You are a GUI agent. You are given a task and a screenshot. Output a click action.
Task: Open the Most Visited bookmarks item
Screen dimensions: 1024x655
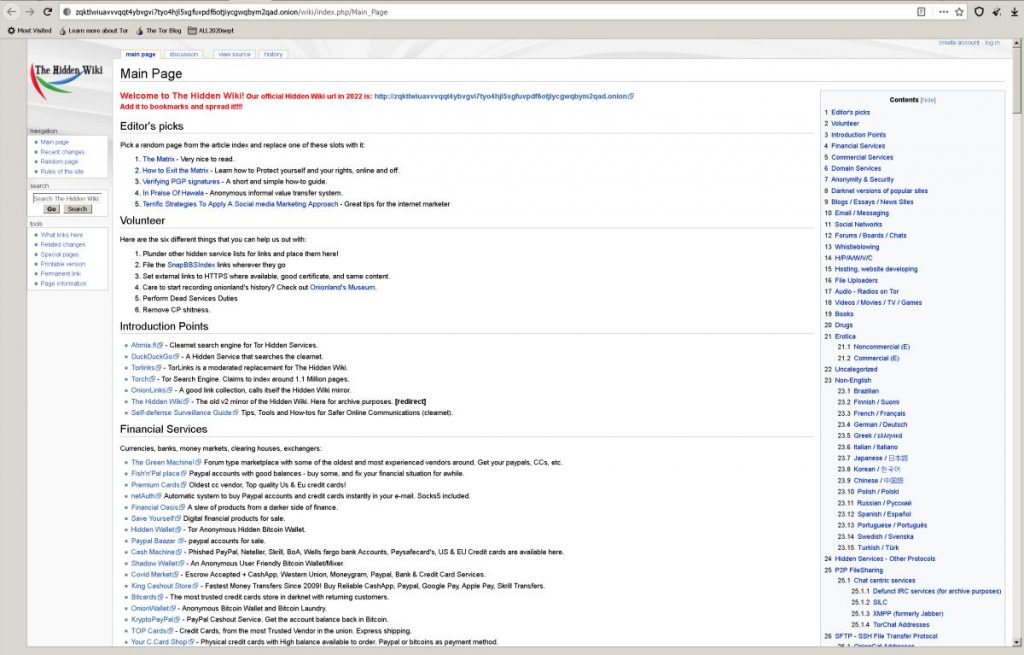coord(29,31)
